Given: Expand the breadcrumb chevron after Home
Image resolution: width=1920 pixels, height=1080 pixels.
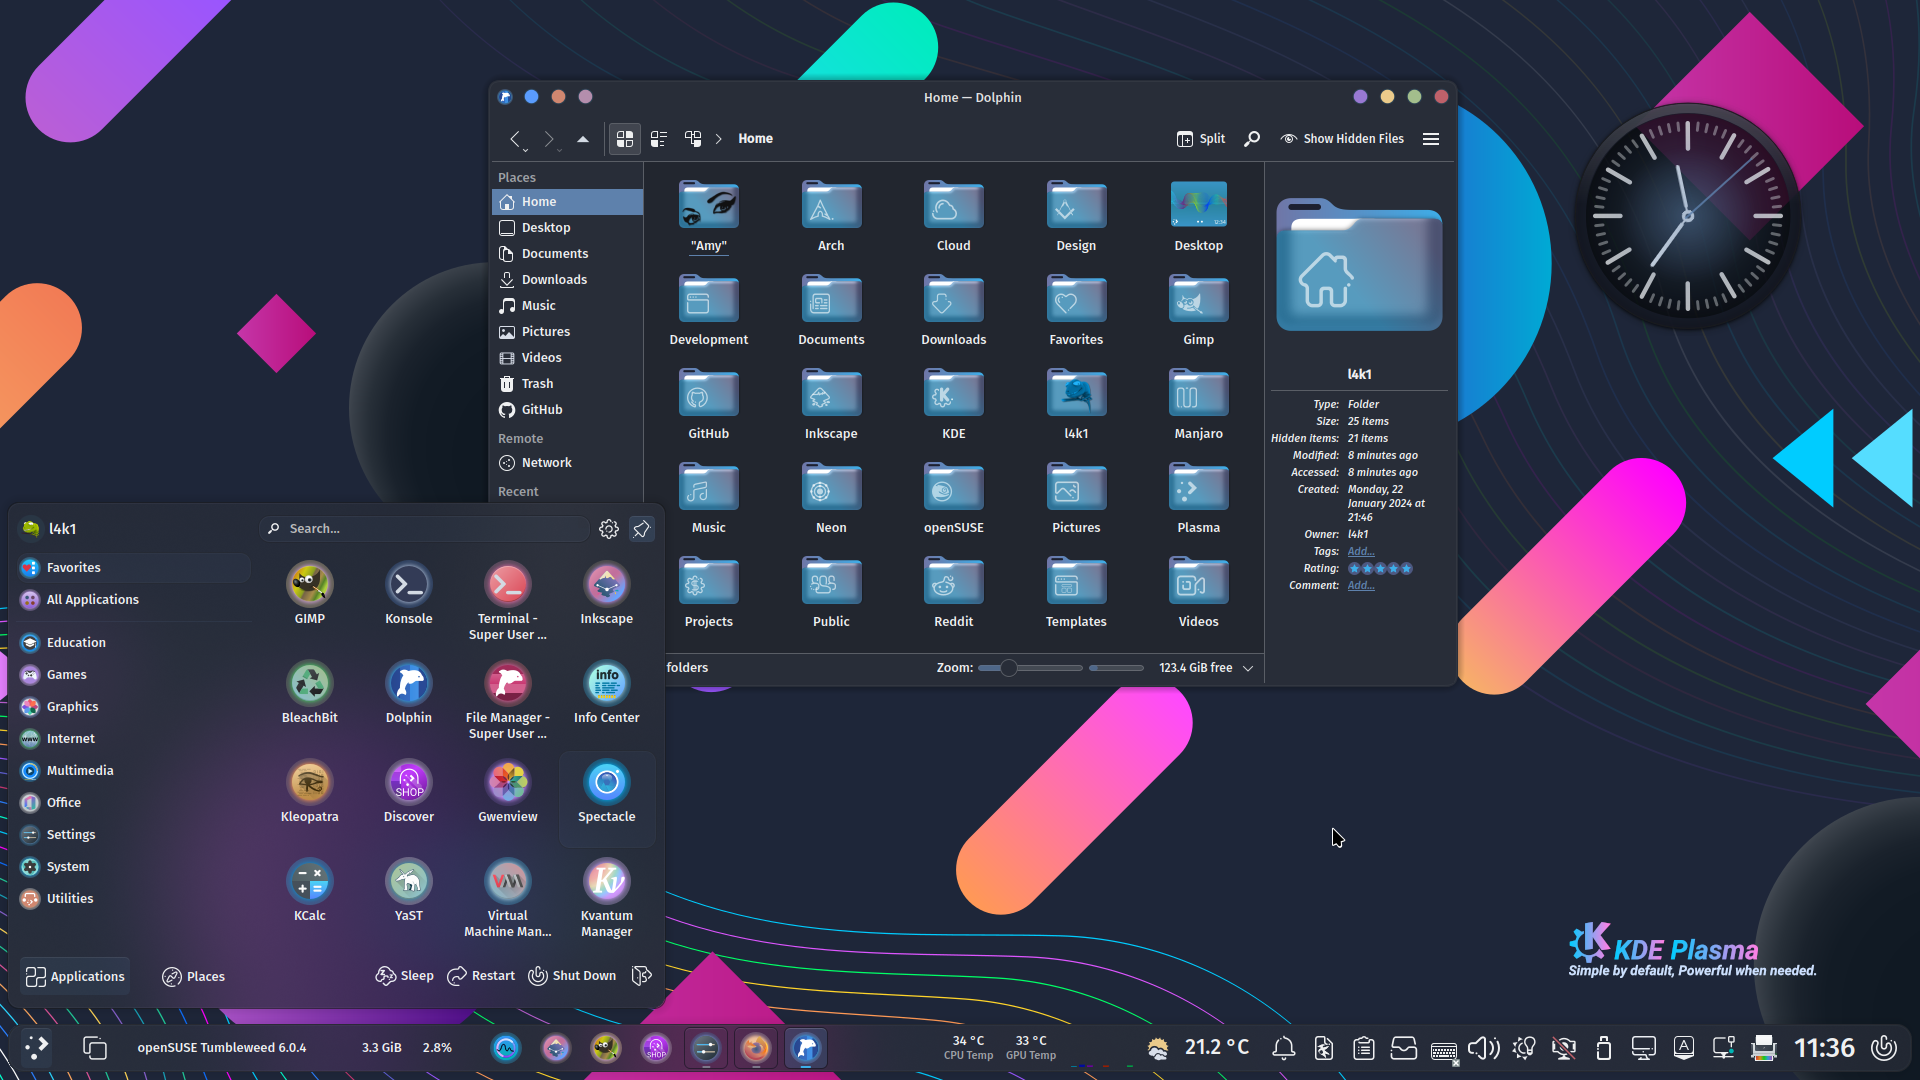Looking at the screenshot, I should click(x=718, y=139).
